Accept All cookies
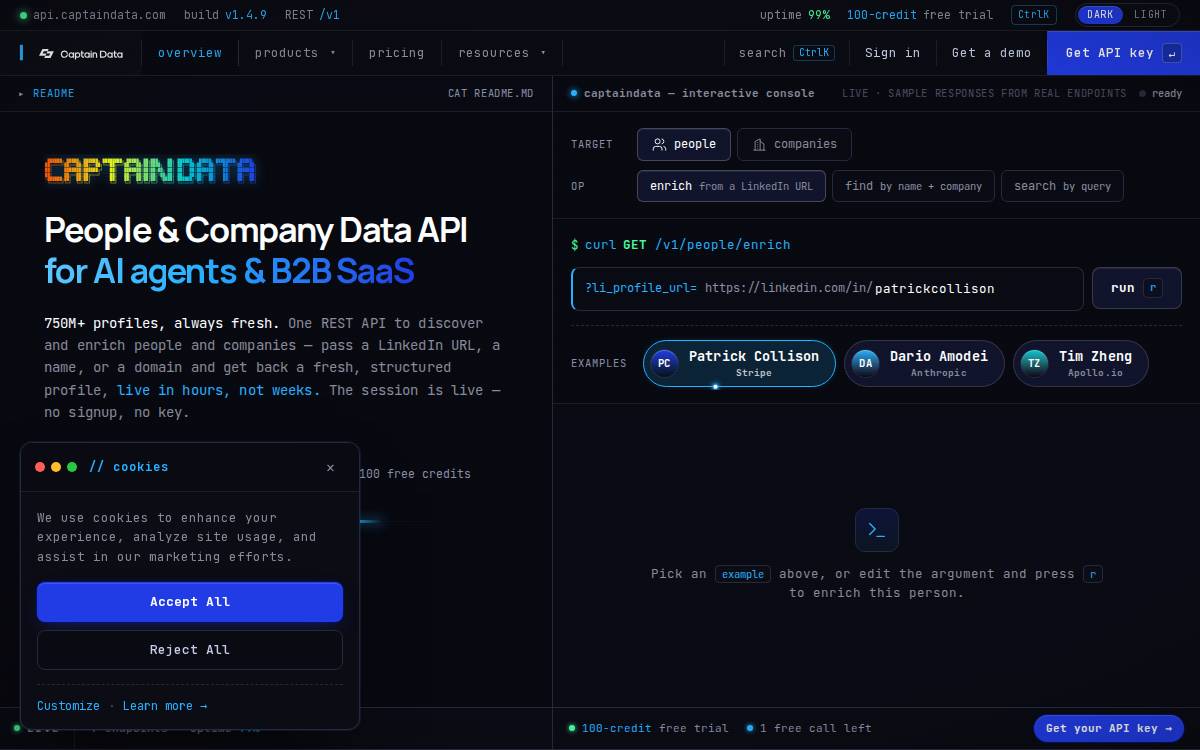 click(190, 602)
